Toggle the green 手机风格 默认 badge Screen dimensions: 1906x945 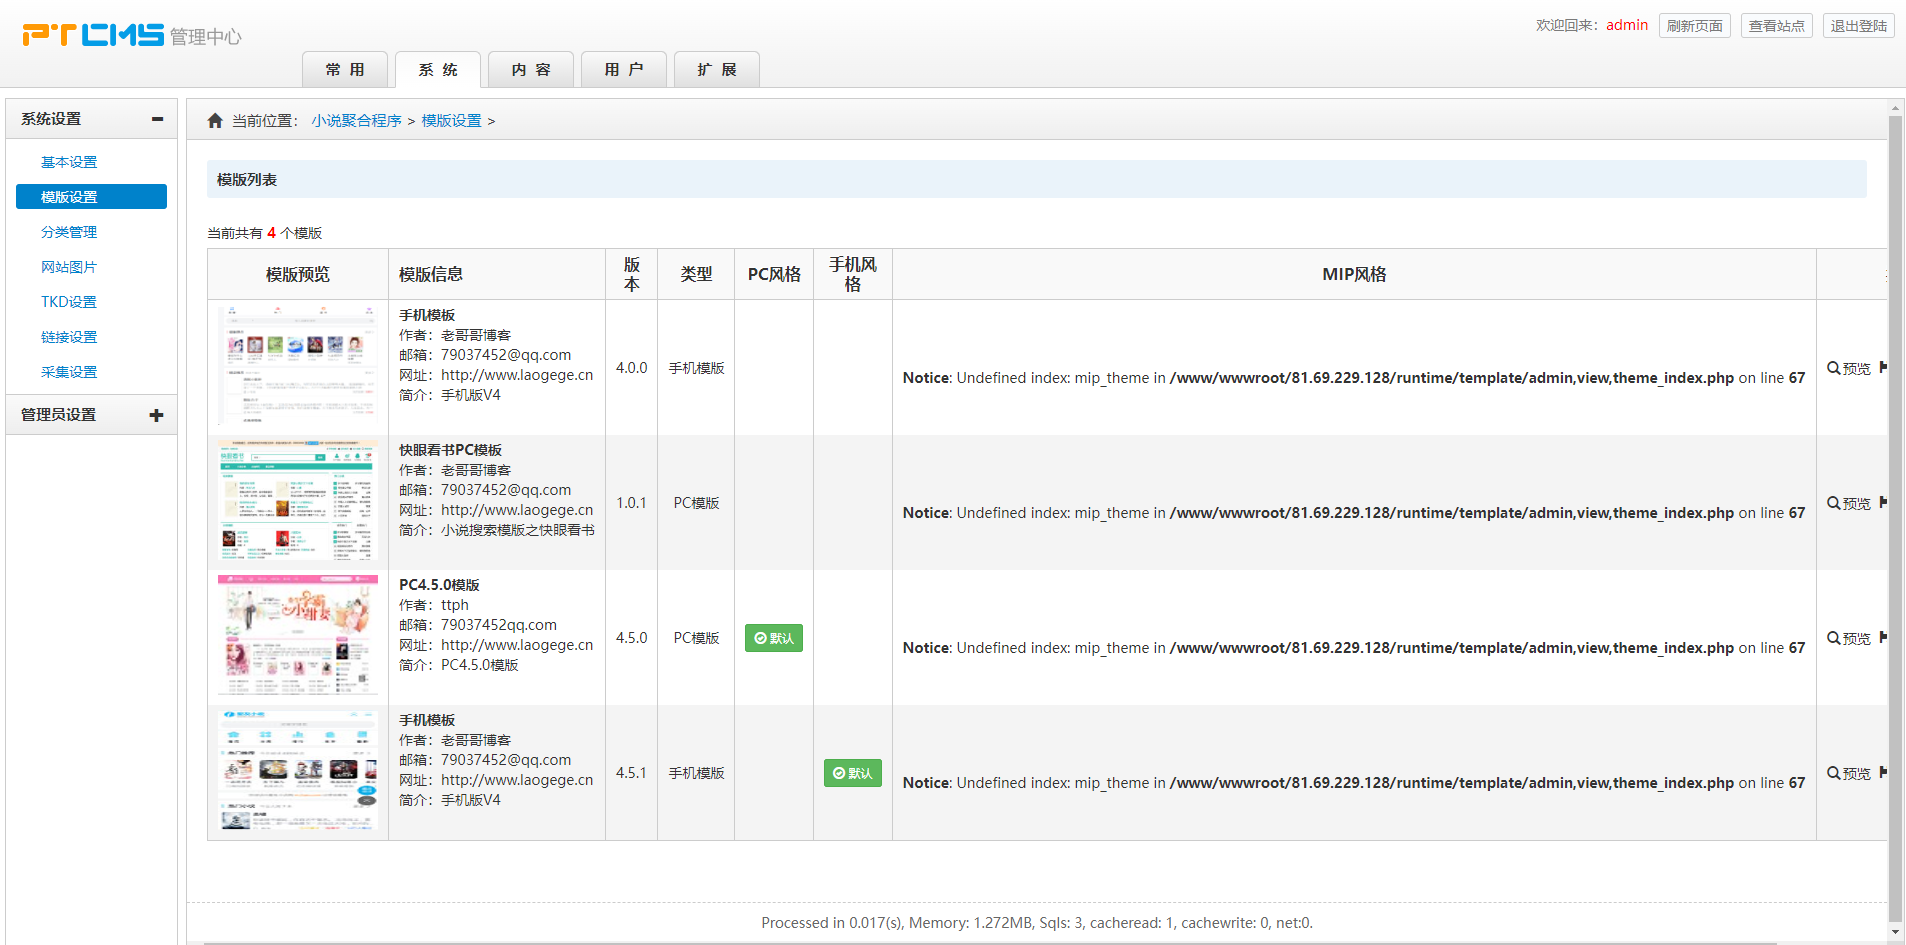[852, 773]
